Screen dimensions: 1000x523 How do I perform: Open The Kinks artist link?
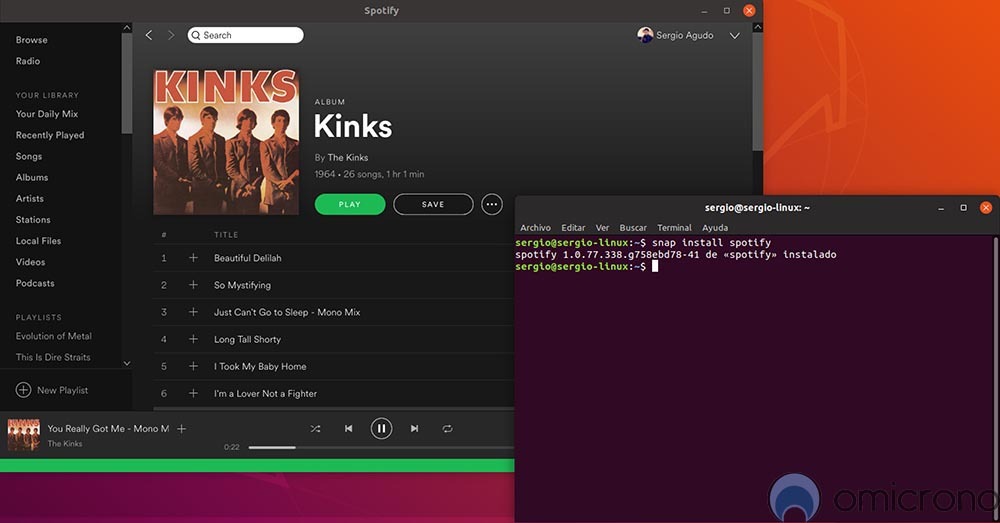point(348,157)
